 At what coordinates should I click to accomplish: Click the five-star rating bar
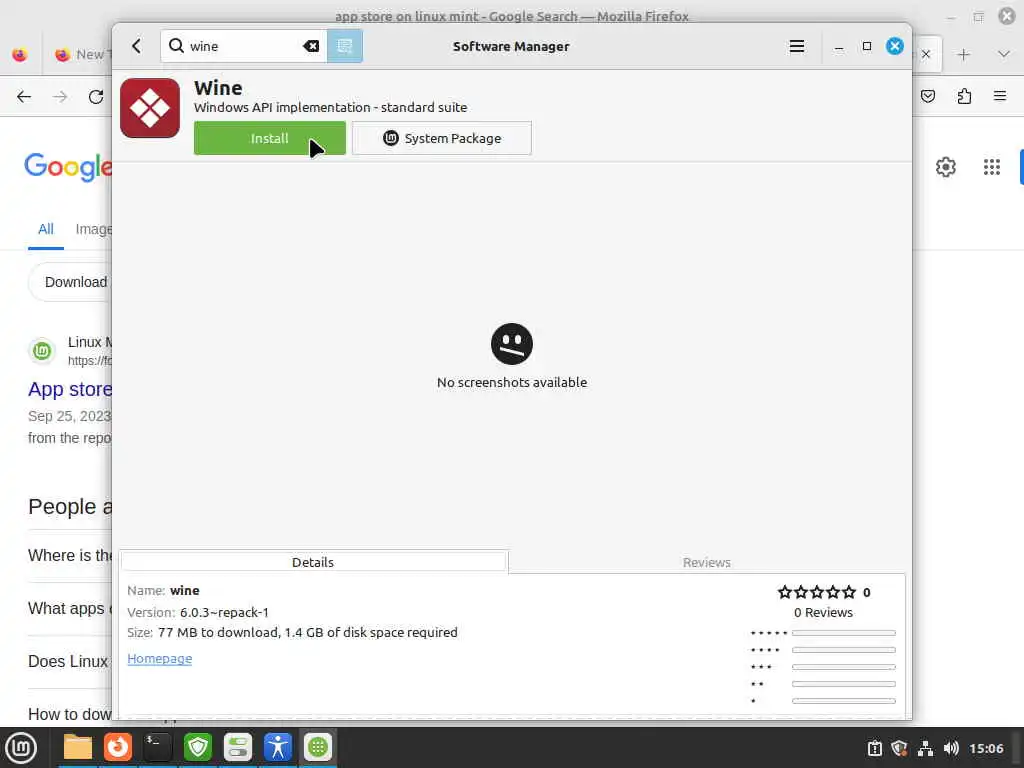click(x=843, y=633)
